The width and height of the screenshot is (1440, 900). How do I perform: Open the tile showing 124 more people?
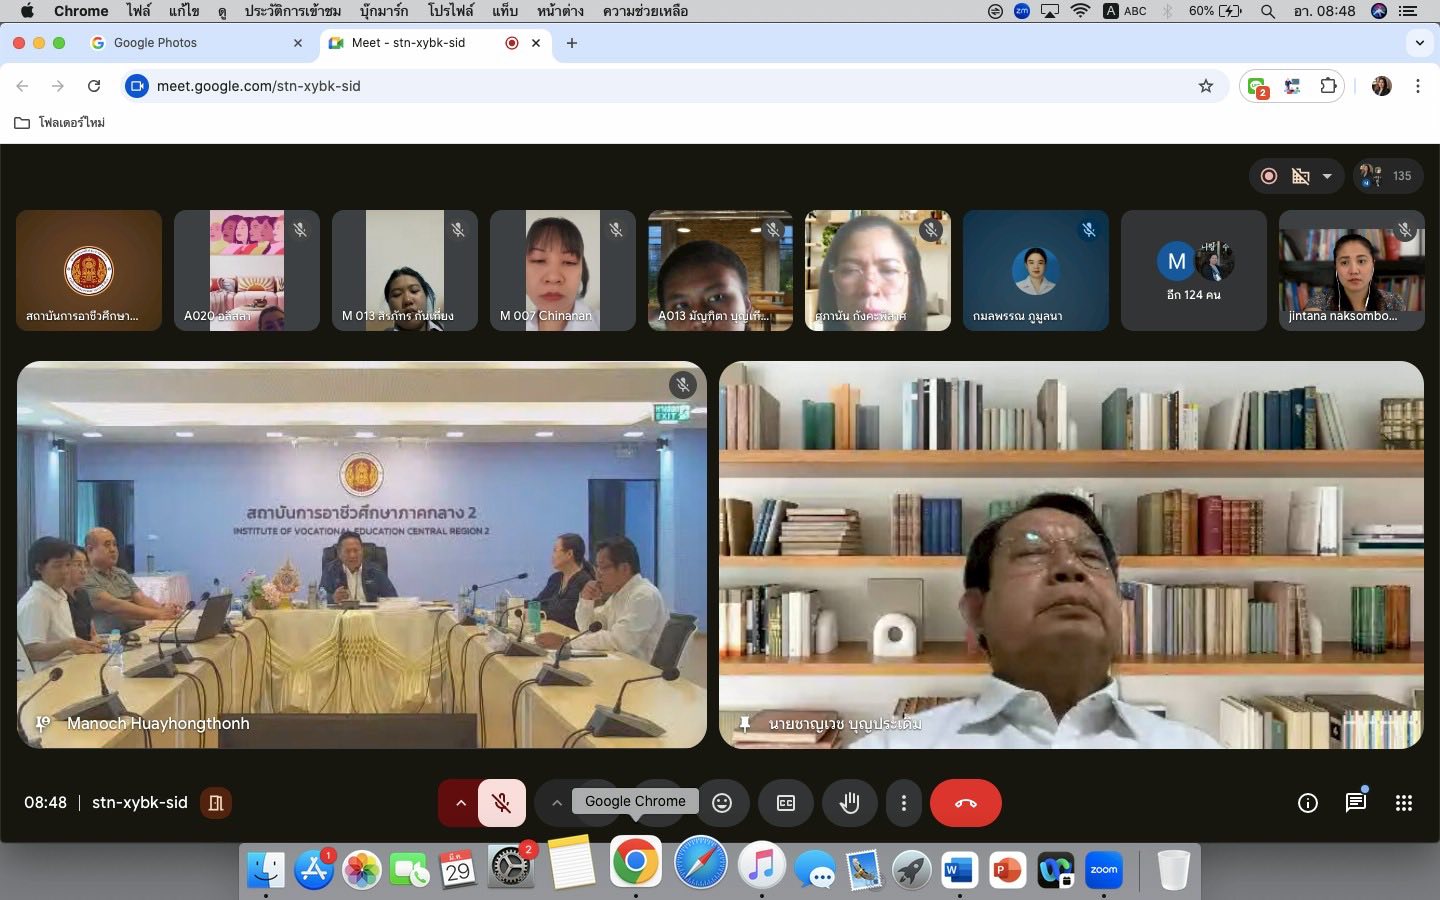point(1193,270)
